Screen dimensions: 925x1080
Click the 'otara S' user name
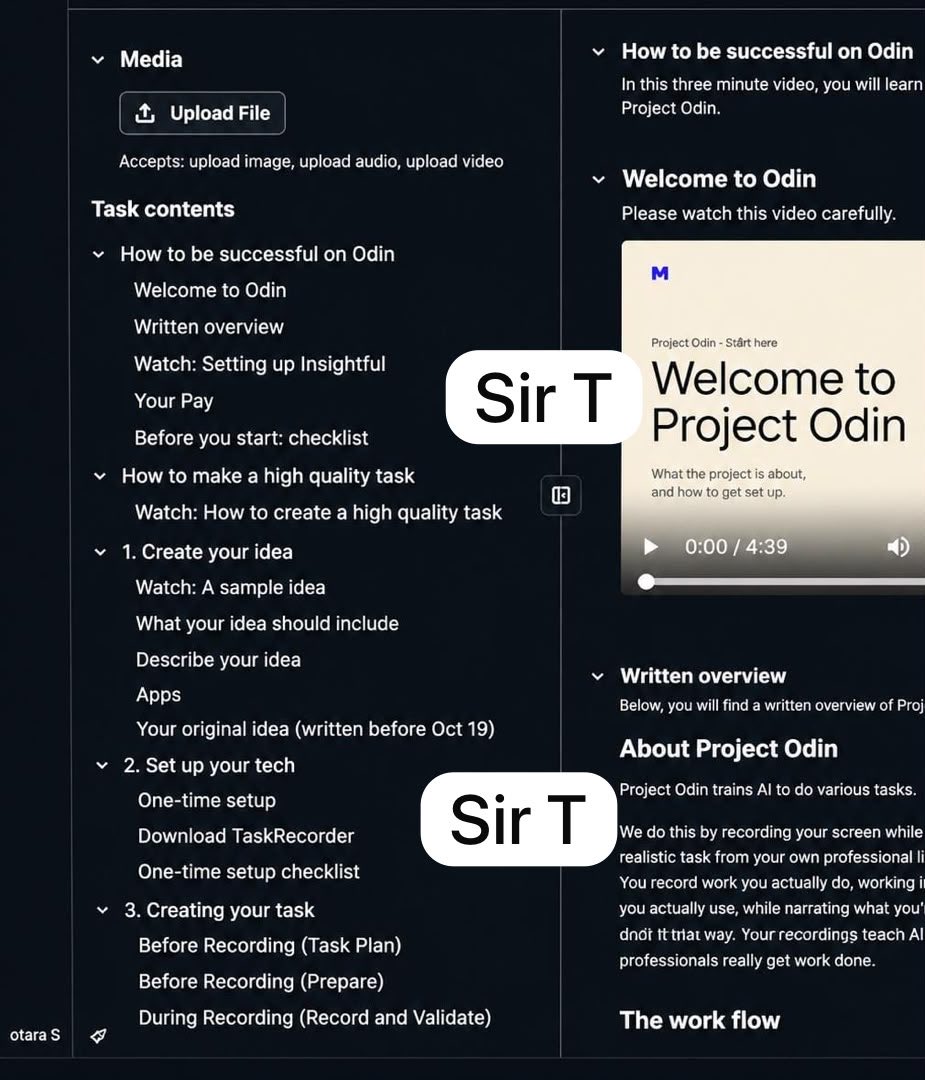[34, 1035]
